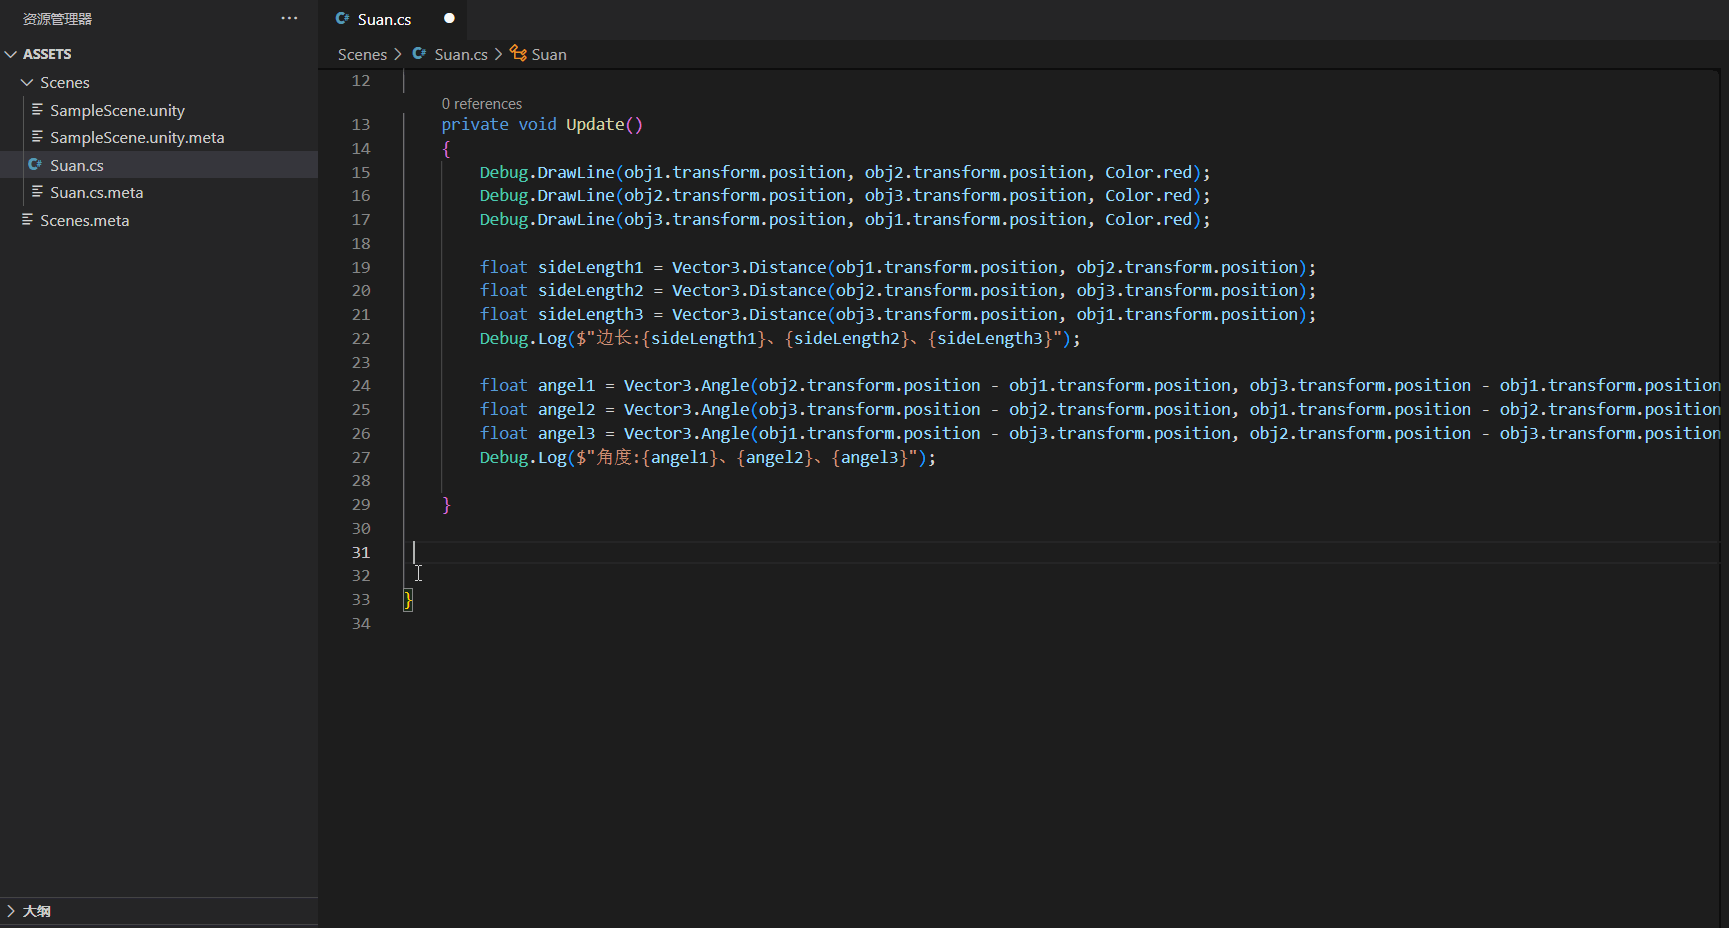Click sideLength1 variable declaration on line 19

click(x=591, y=268)
